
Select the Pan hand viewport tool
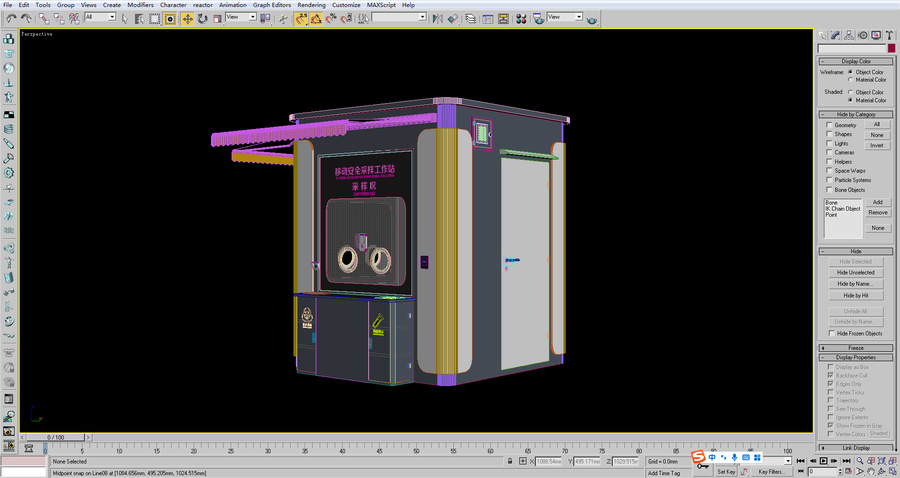871,472
